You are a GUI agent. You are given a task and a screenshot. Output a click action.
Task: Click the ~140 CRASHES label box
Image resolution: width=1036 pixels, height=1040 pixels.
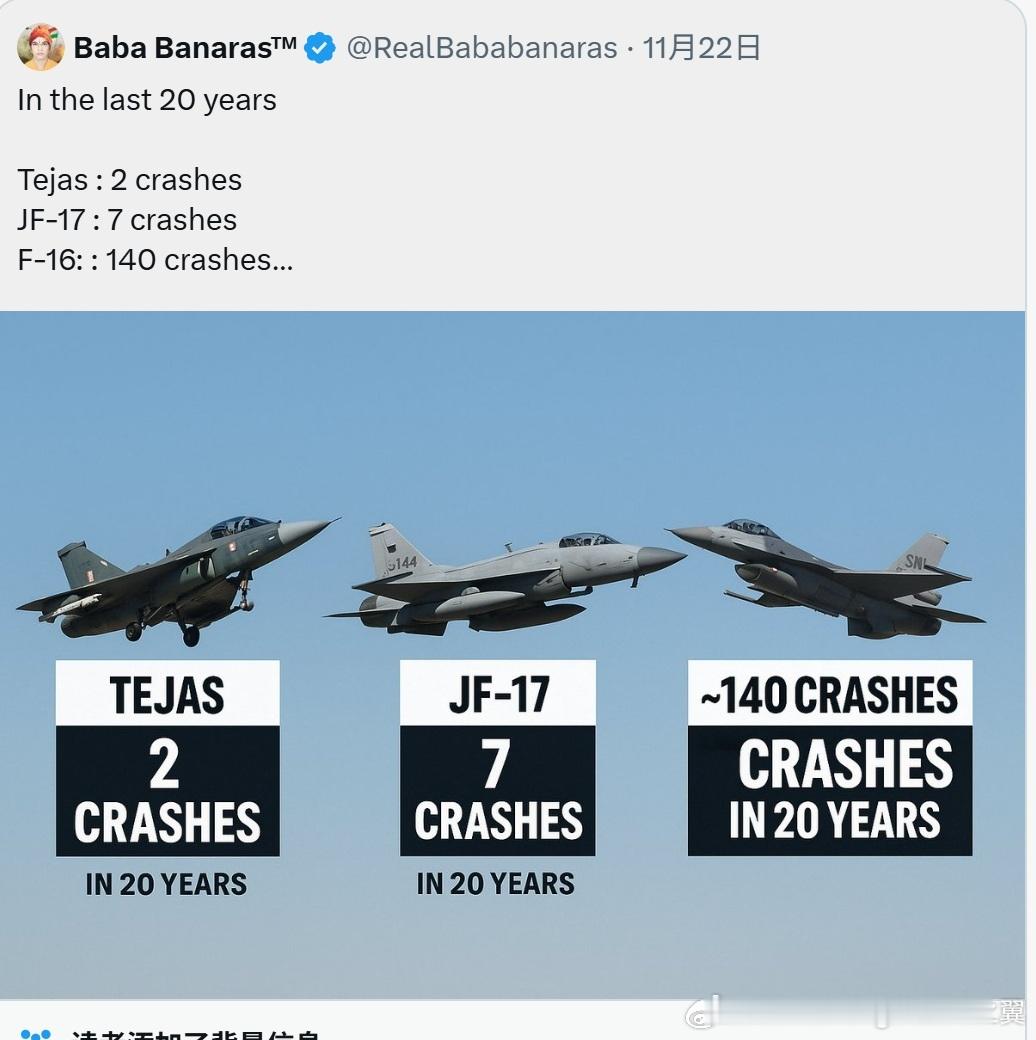(x=830, y=757)
